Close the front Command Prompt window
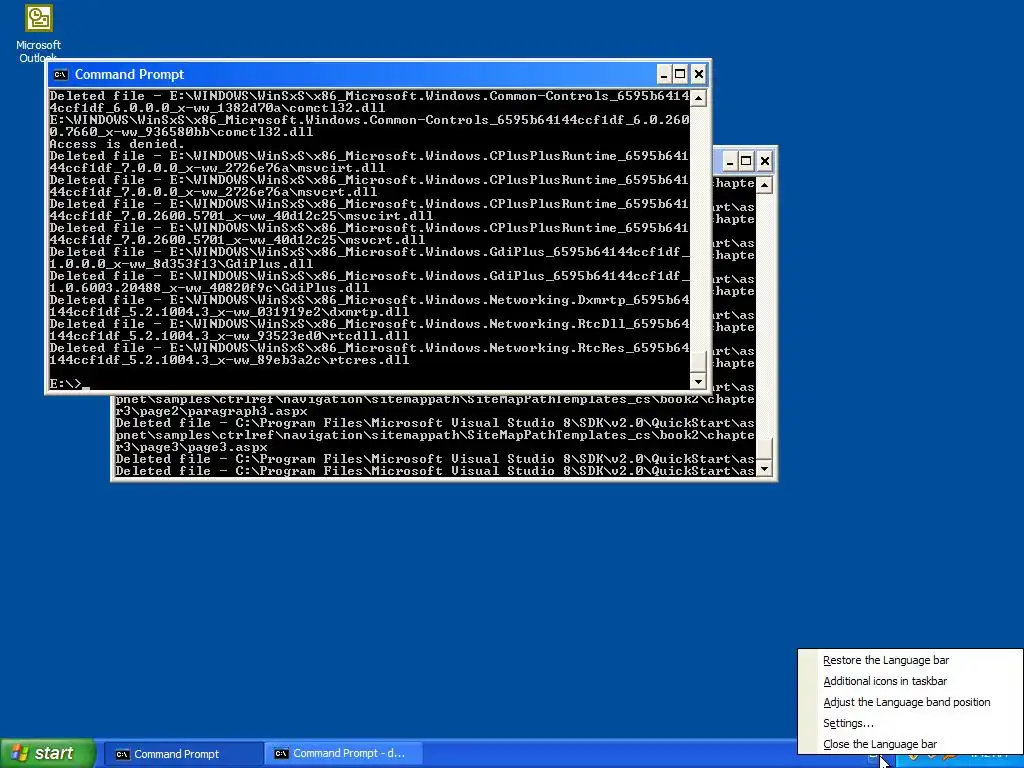This screenshot has height=768, width=1024. point(699,74)
